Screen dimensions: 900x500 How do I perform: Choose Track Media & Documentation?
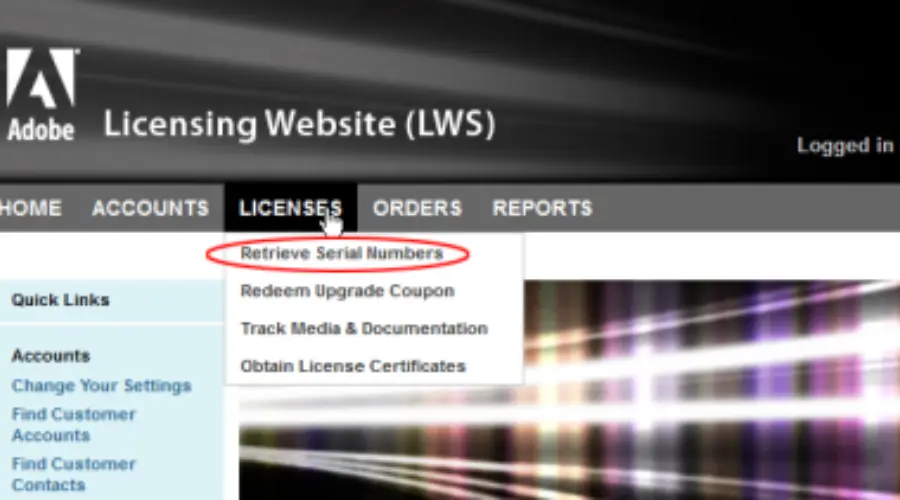(x=364, y=328)
